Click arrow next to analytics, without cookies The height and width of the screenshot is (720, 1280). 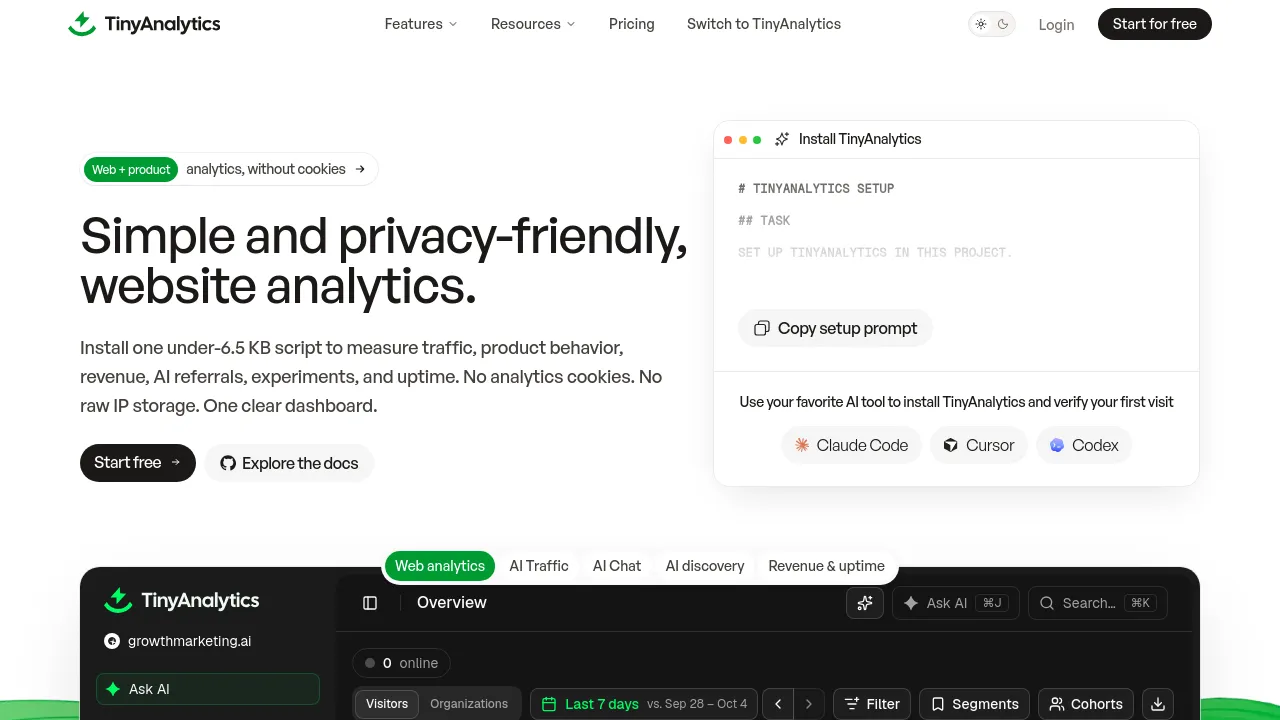point(360,169)
